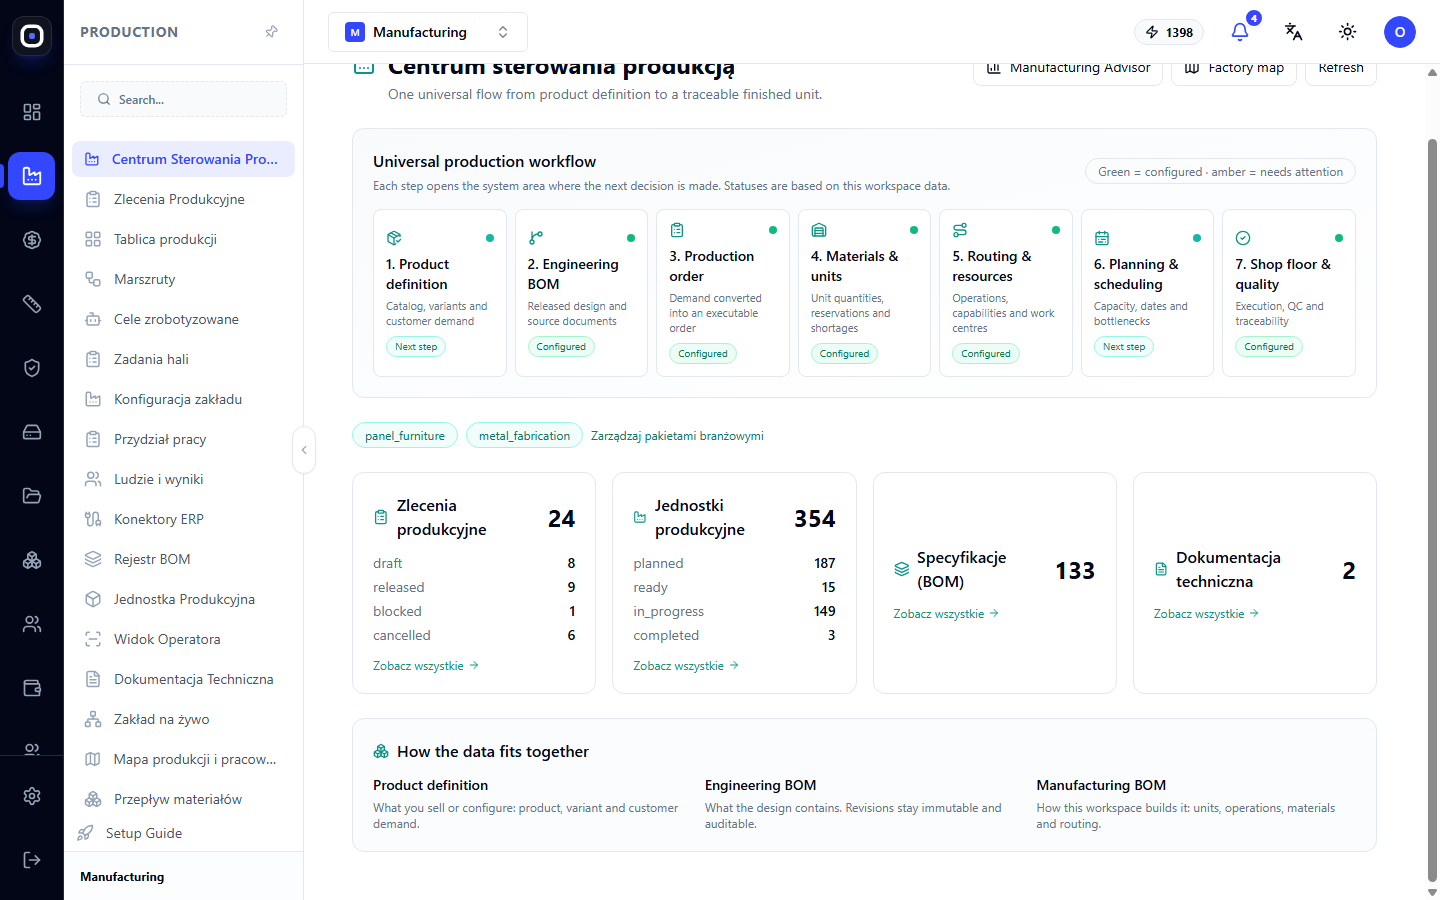Click the user avatar O
This screenshot has width=1440, height=900.
coord(1400,32)
